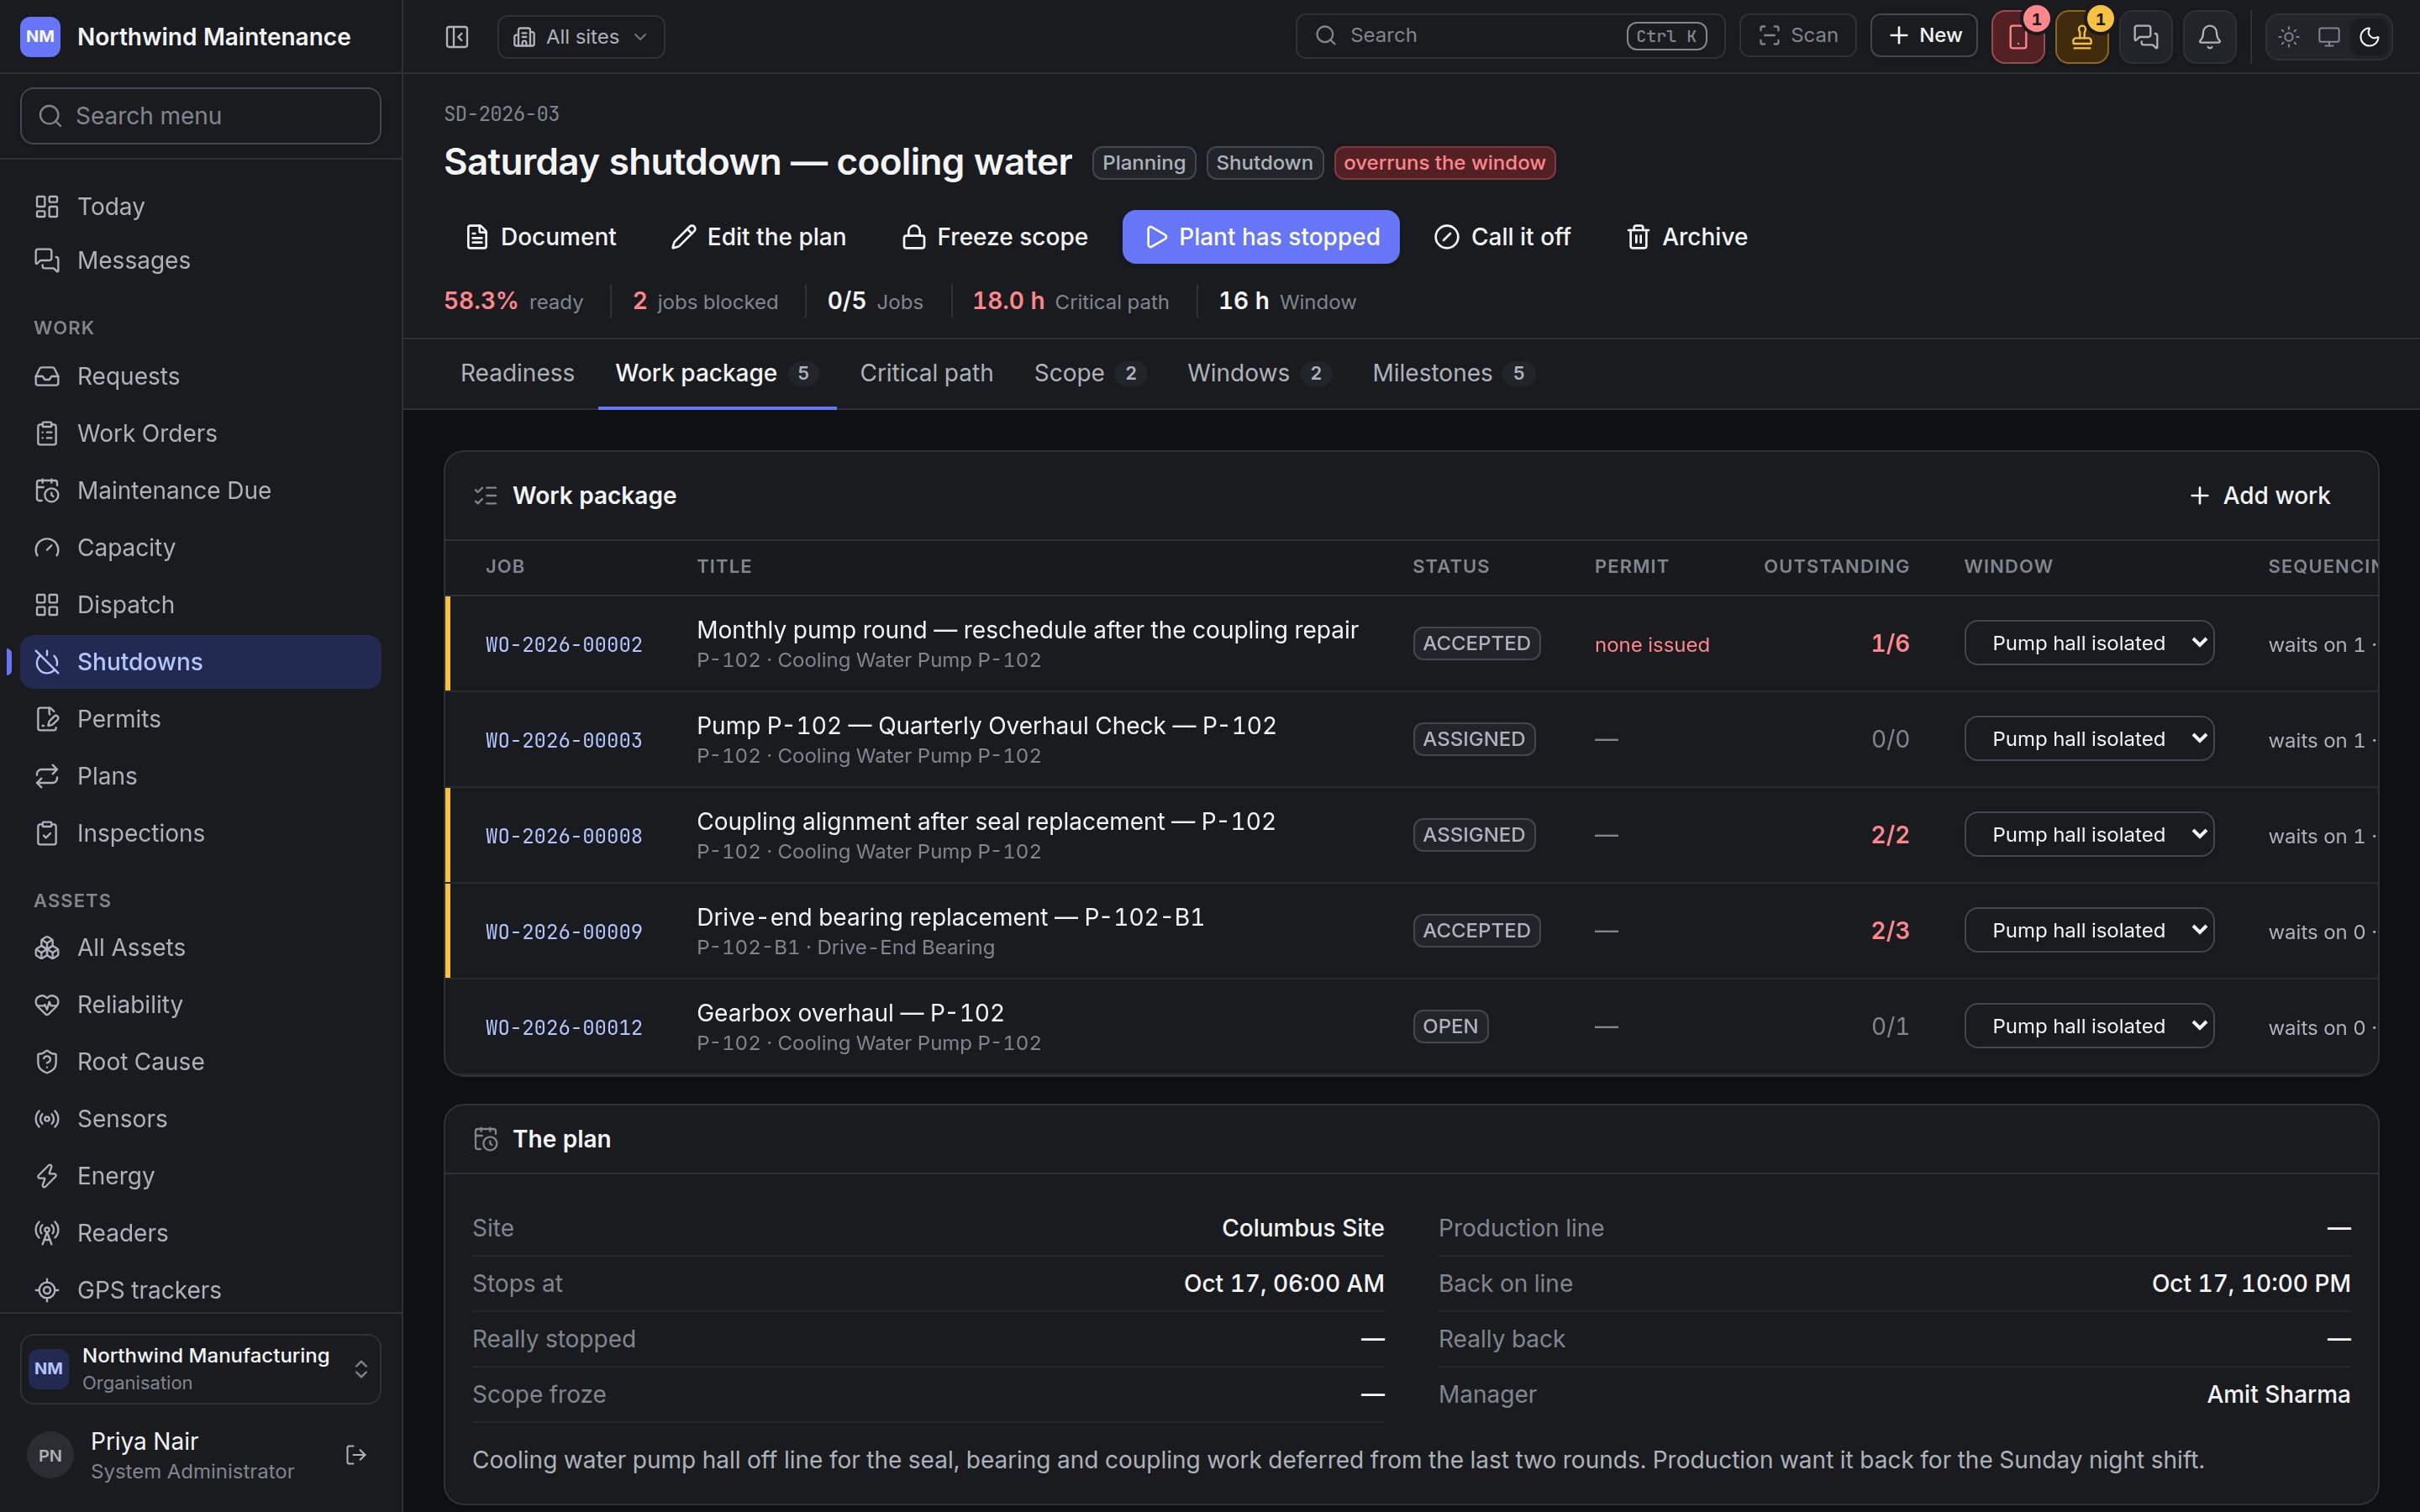The width and height of the screenshot is (2420, 1512).
Task: Click the Plant has stopped button
Action: [1261, 237]
